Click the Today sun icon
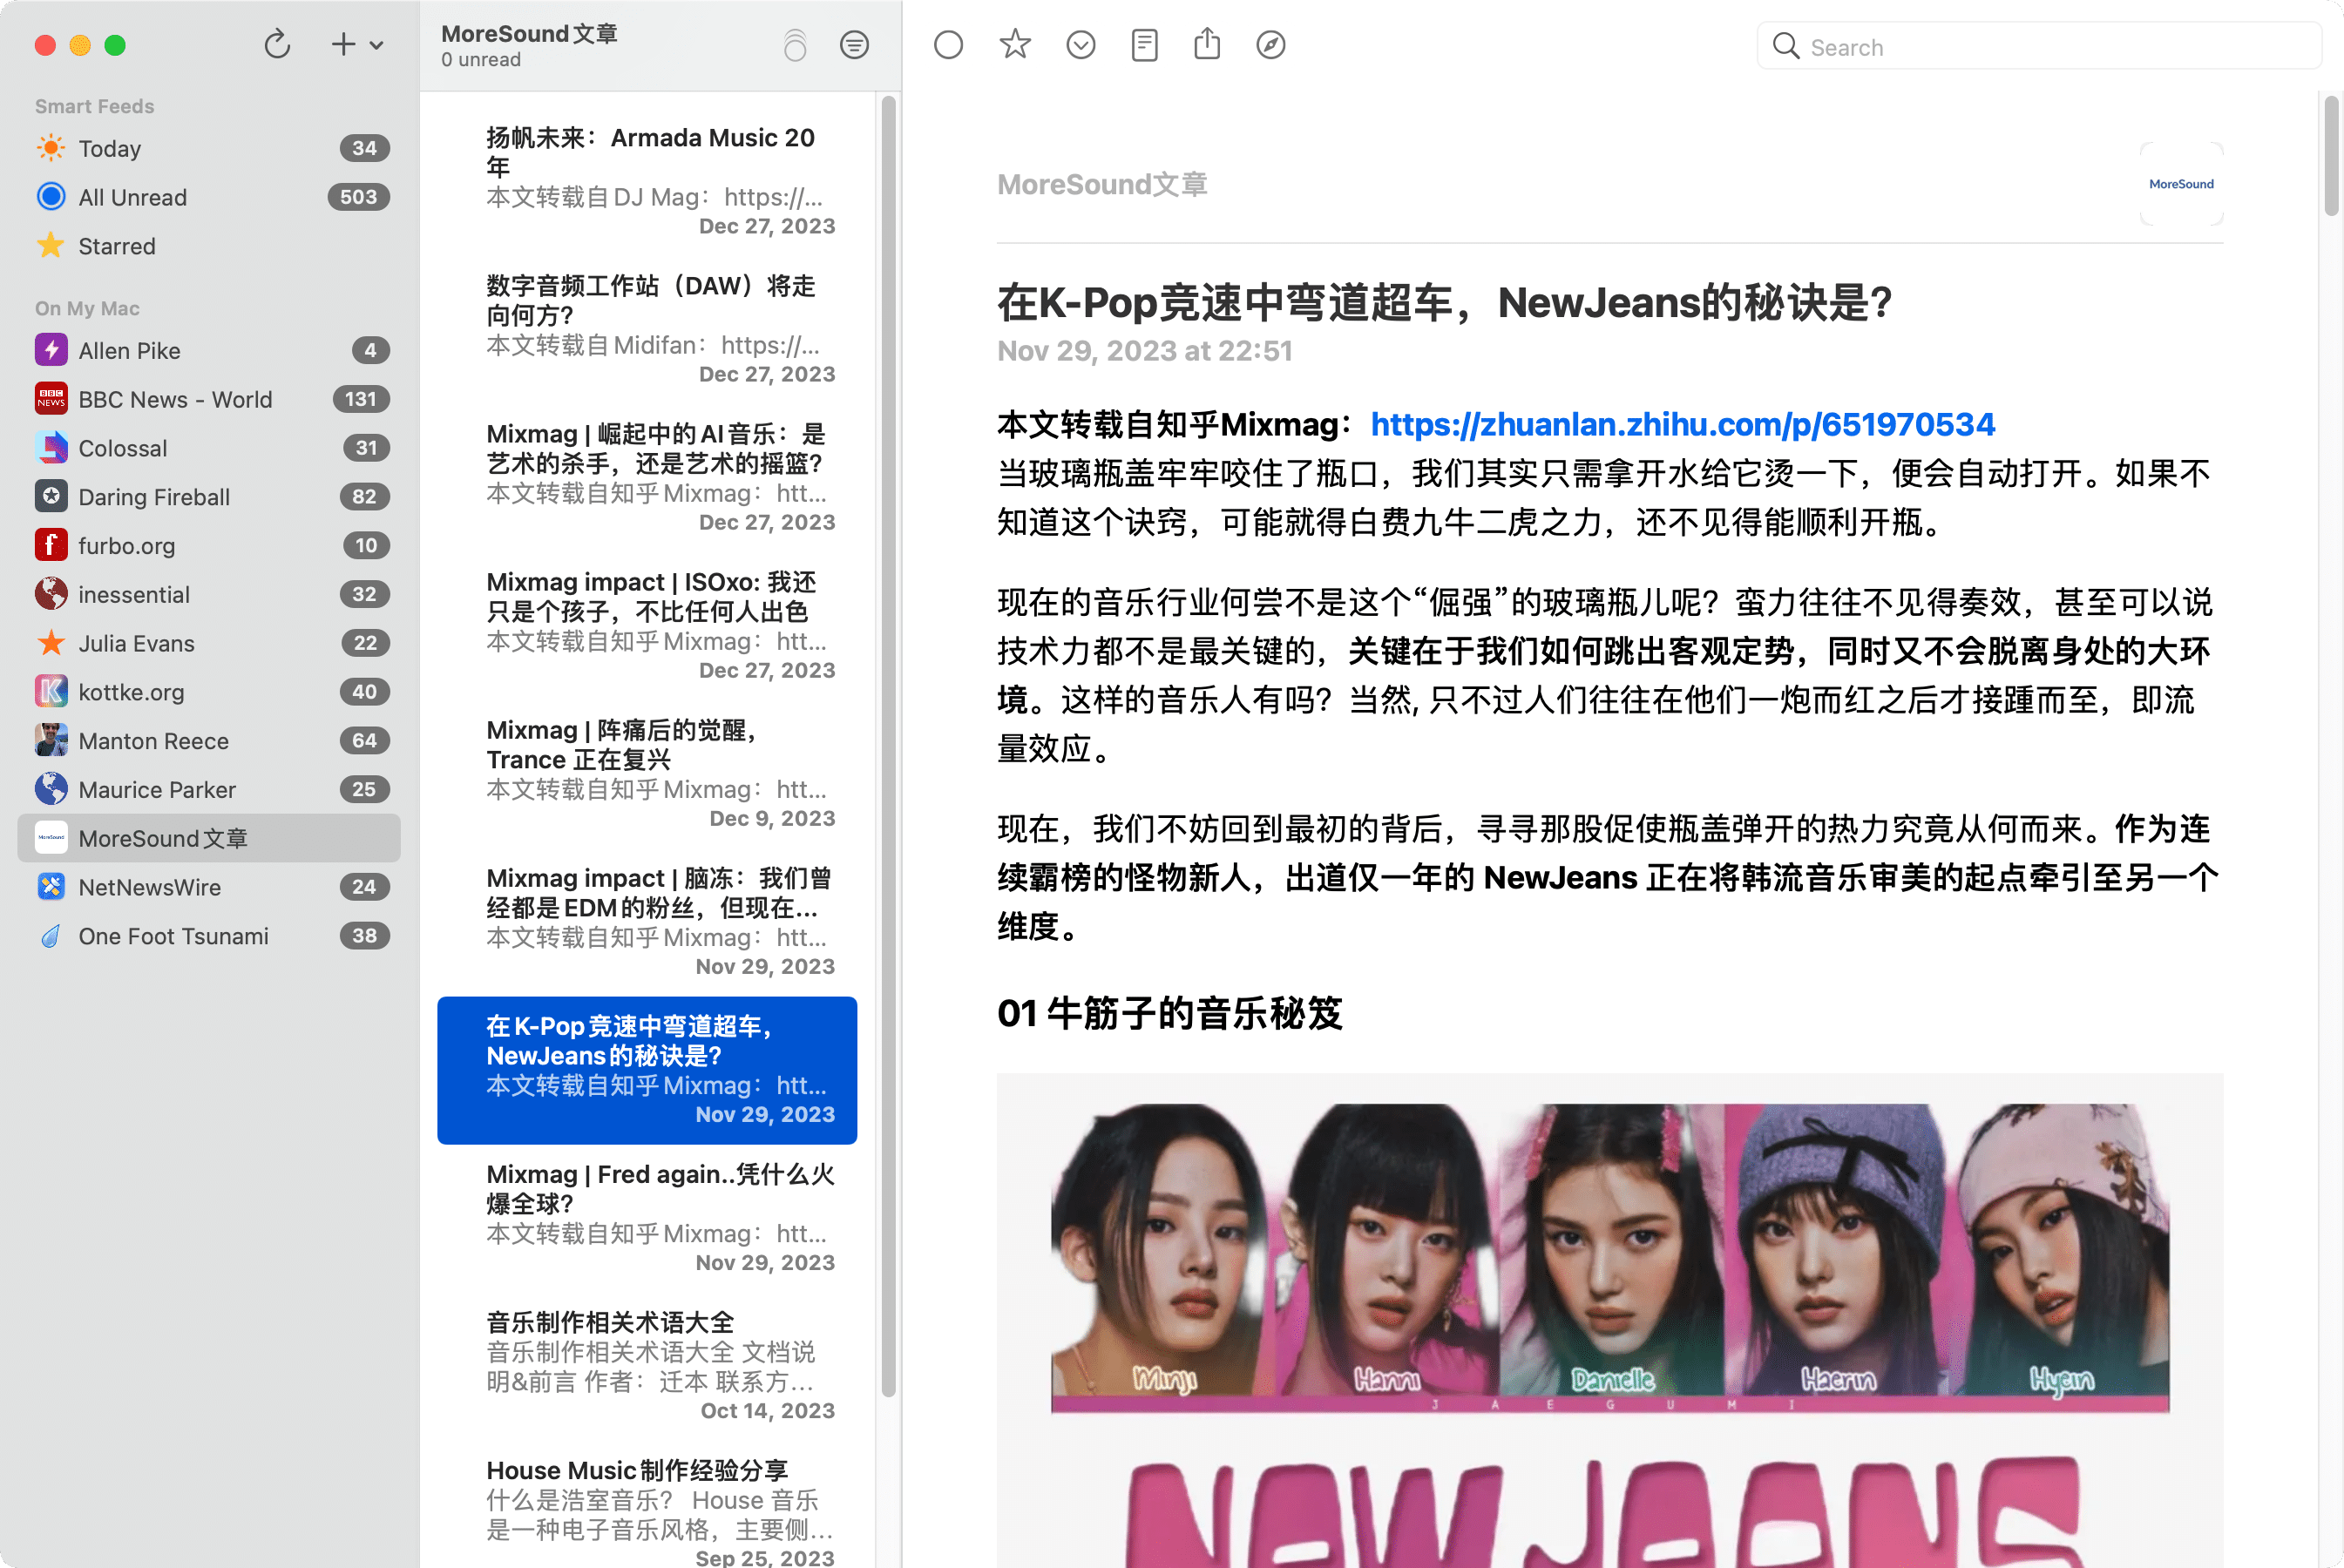The width and height of the screenshot is (2344, 1568). point(51,148)
